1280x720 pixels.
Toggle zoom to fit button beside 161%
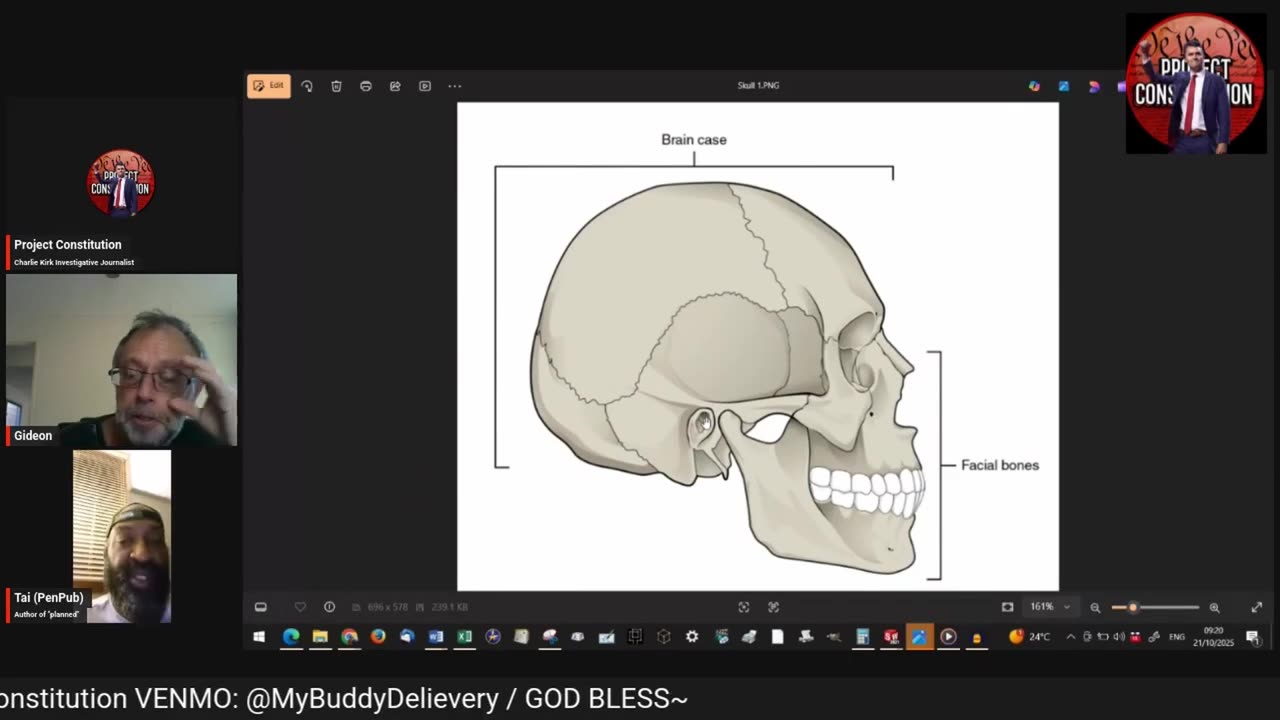click(x=1007, y=607)
